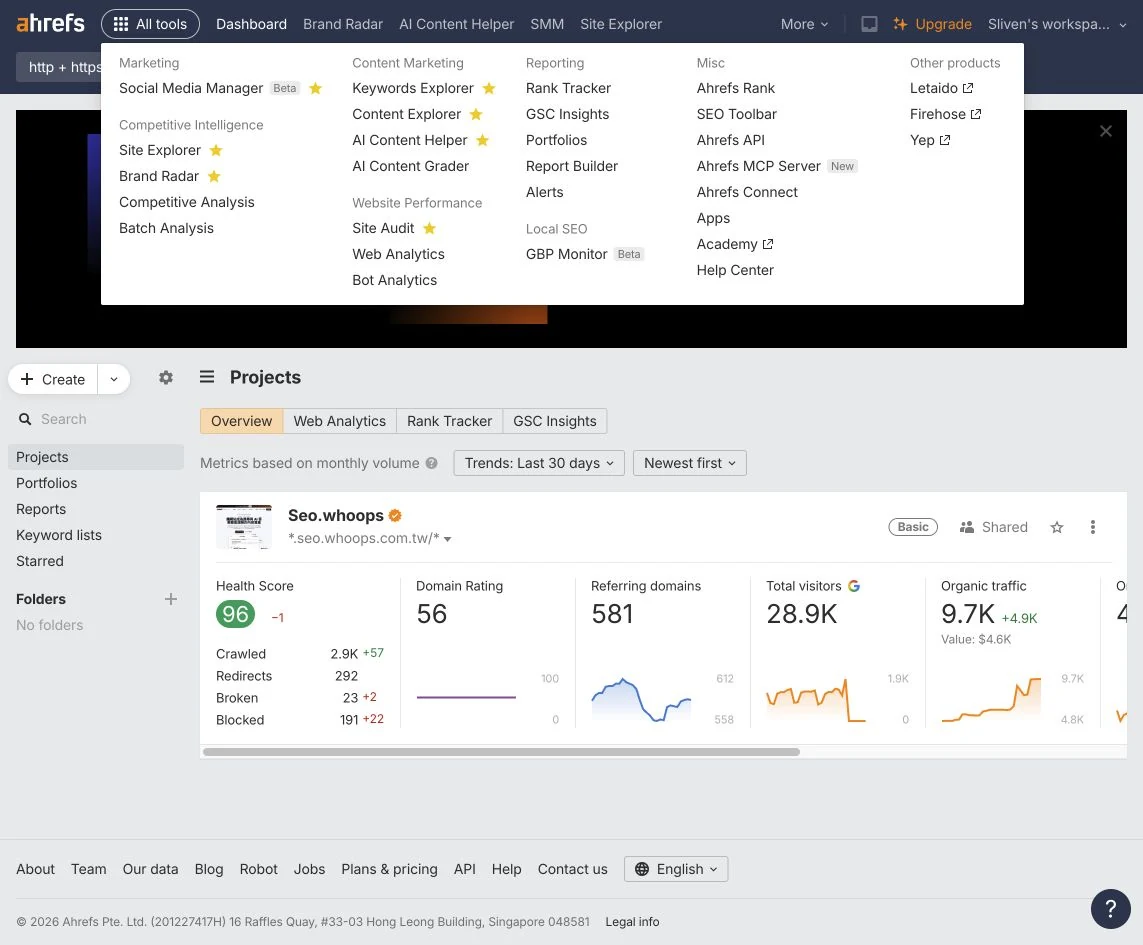
Task: Open Dashboard in top navigation
Action: coord(251,24)
